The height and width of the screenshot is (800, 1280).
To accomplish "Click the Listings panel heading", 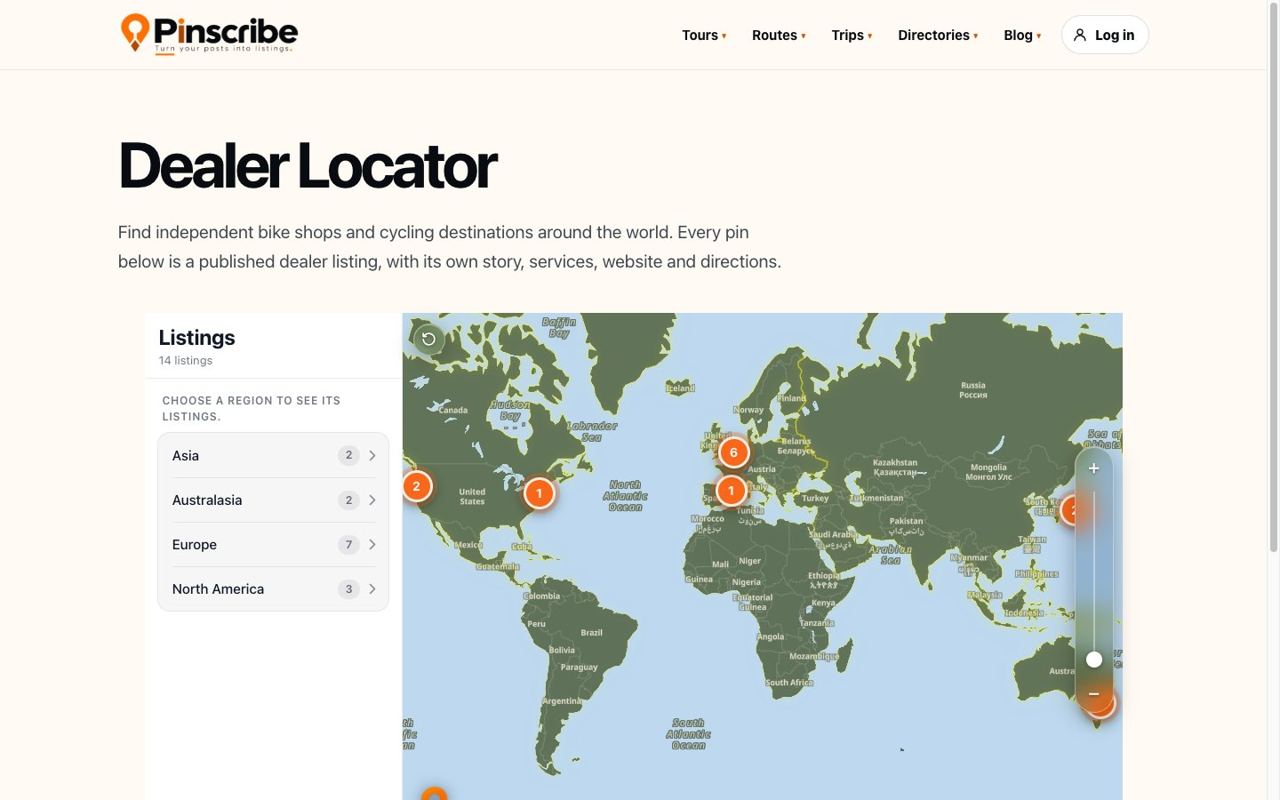I will pyautogui.click(x=197, y=337).
